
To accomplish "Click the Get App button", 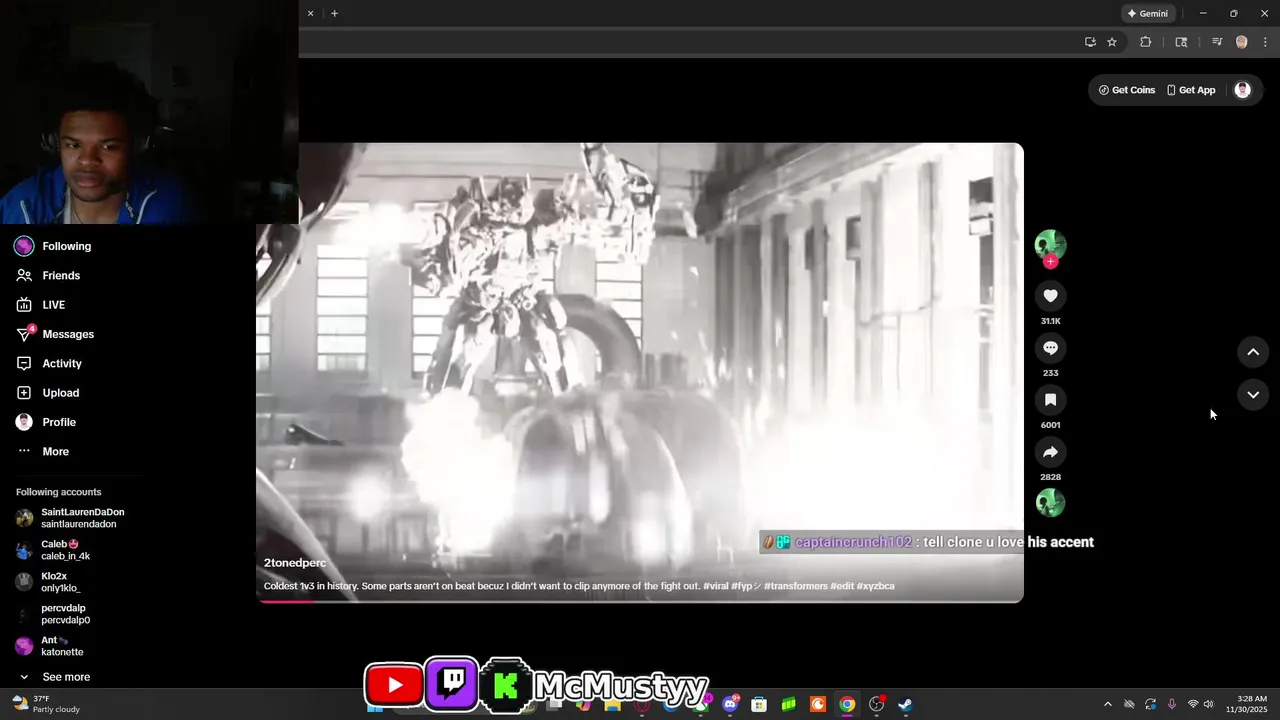I will 1191,90.
